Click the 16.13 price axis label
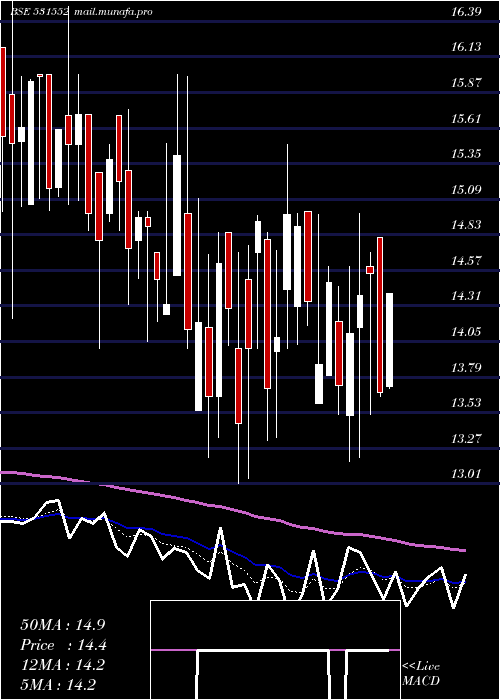Viewport: 500px width, 700px height. 466,47
